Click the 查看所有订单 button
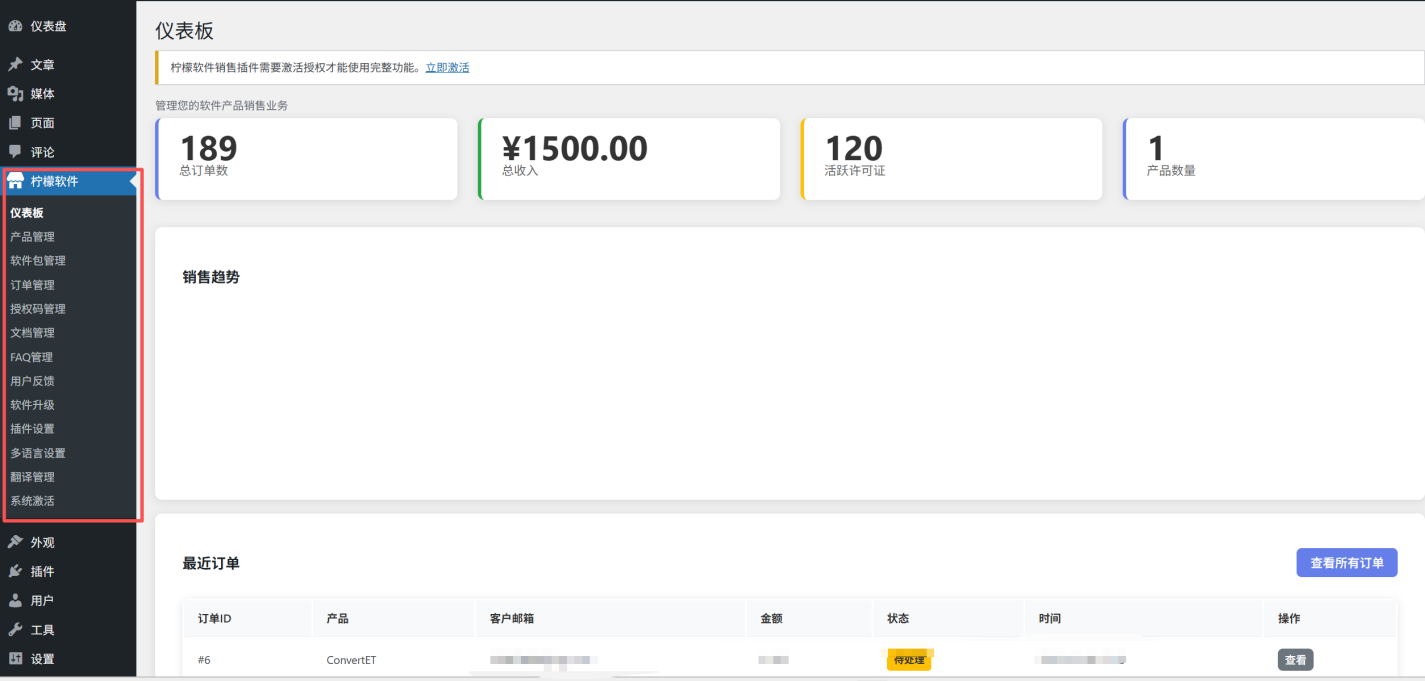The width and height of the screenshot is (1425, 681). point(1346,563)
